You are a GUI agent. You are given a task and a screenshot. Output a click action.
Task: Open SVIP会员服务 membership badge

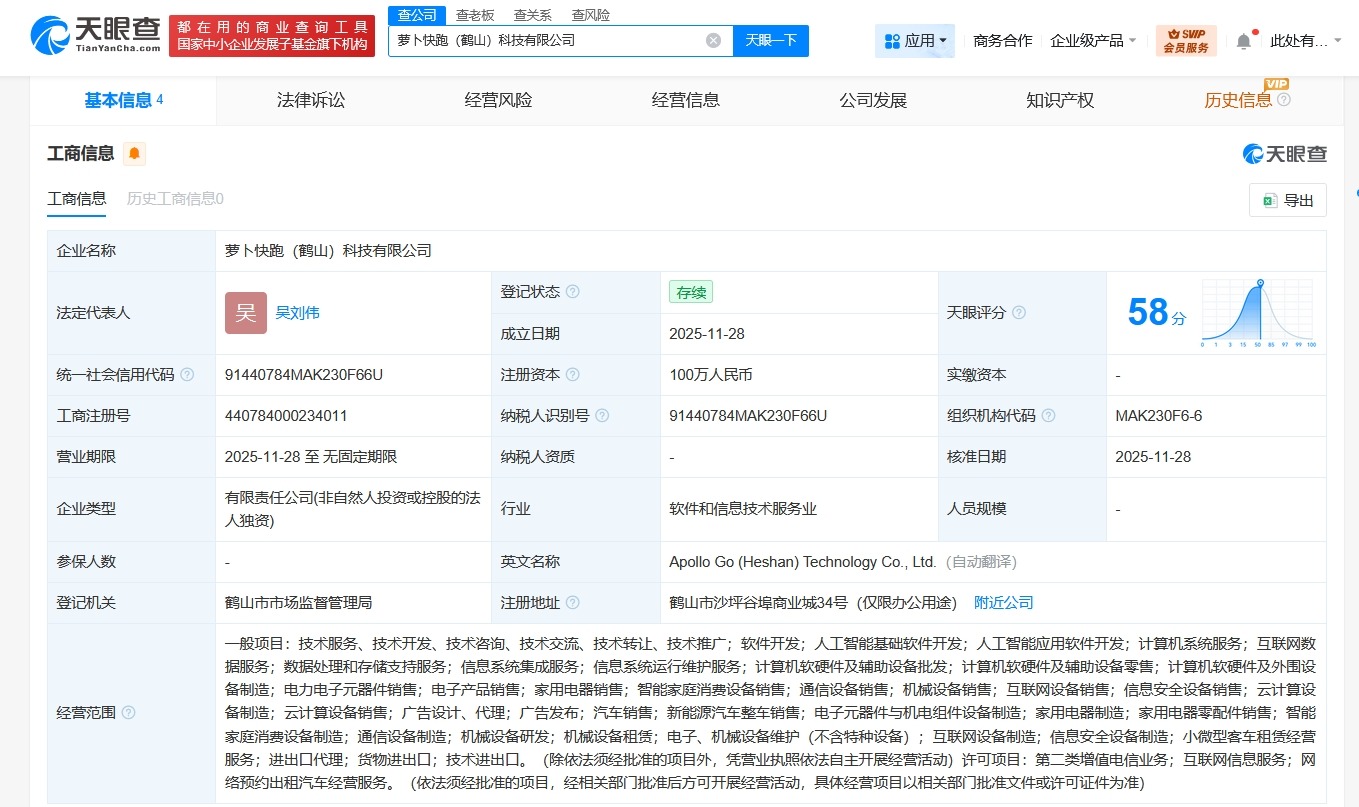pos(1188,40)
